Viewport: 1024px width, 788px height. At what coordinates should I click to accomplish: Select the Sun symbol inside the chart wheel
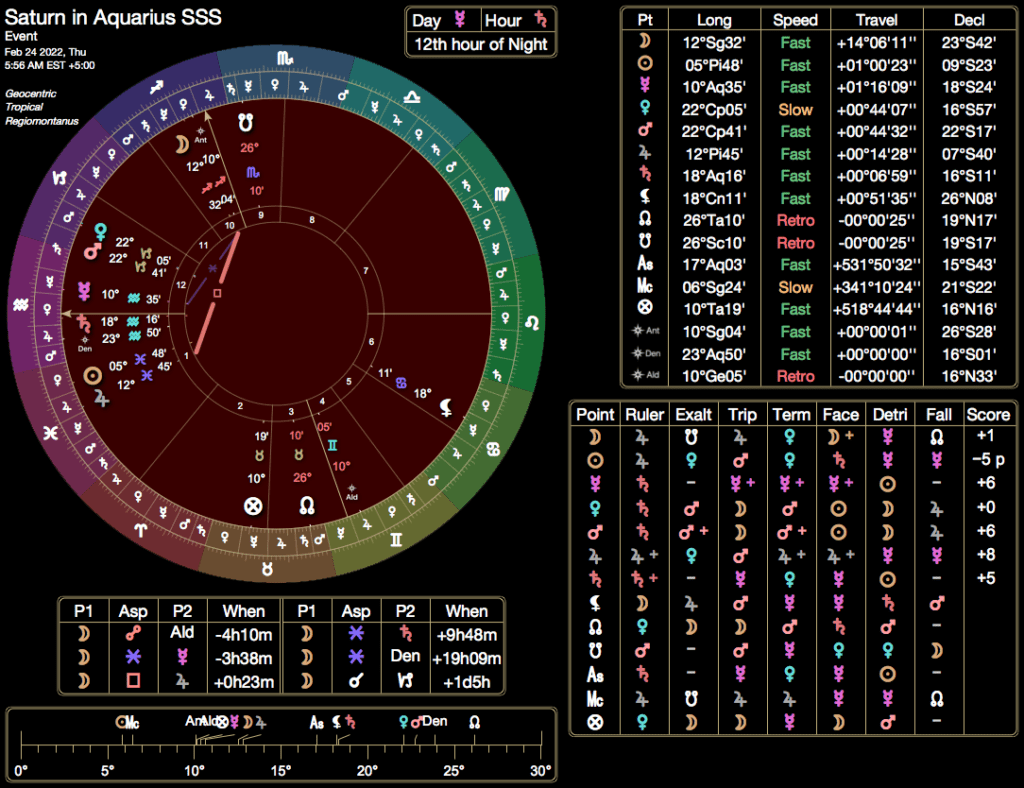click(93, 376)
